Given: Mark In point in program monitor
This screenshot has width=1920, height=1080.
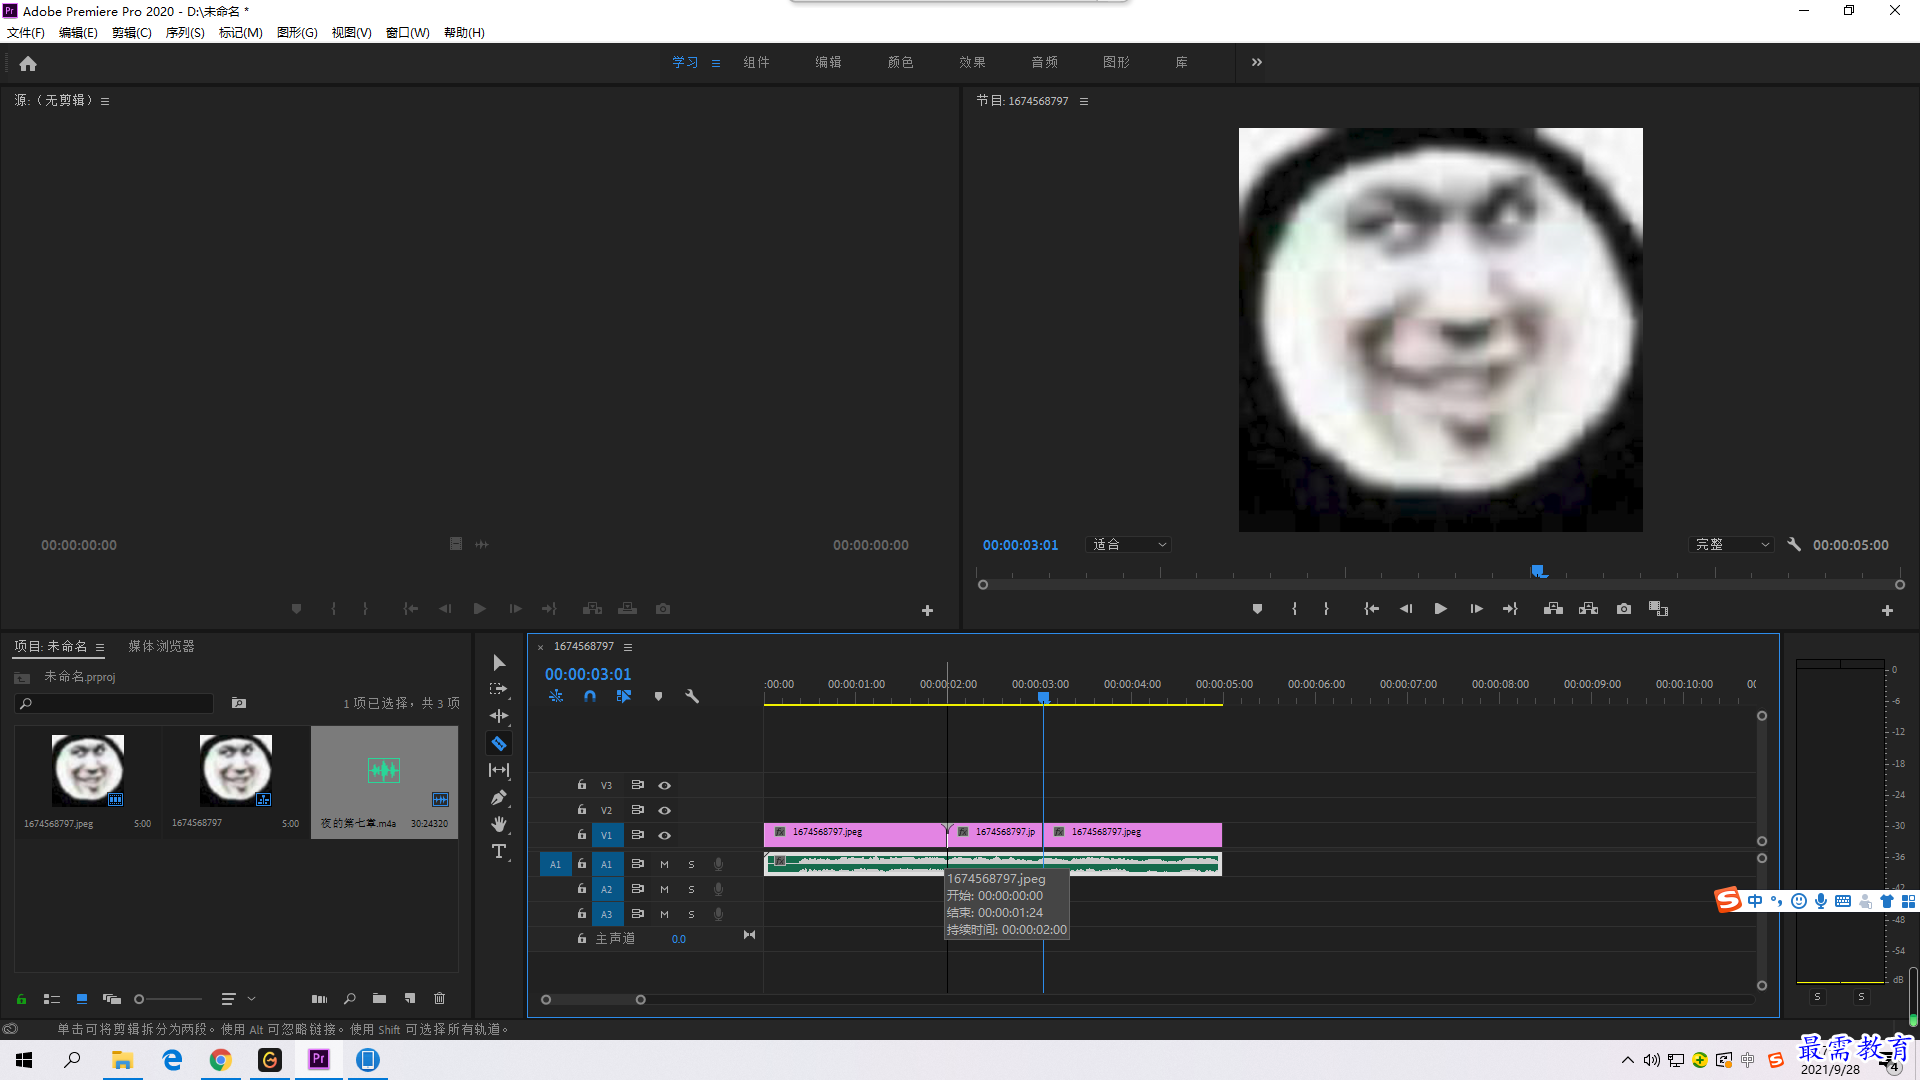Looking at the screenshot, I should click(x=1294, y=609).
